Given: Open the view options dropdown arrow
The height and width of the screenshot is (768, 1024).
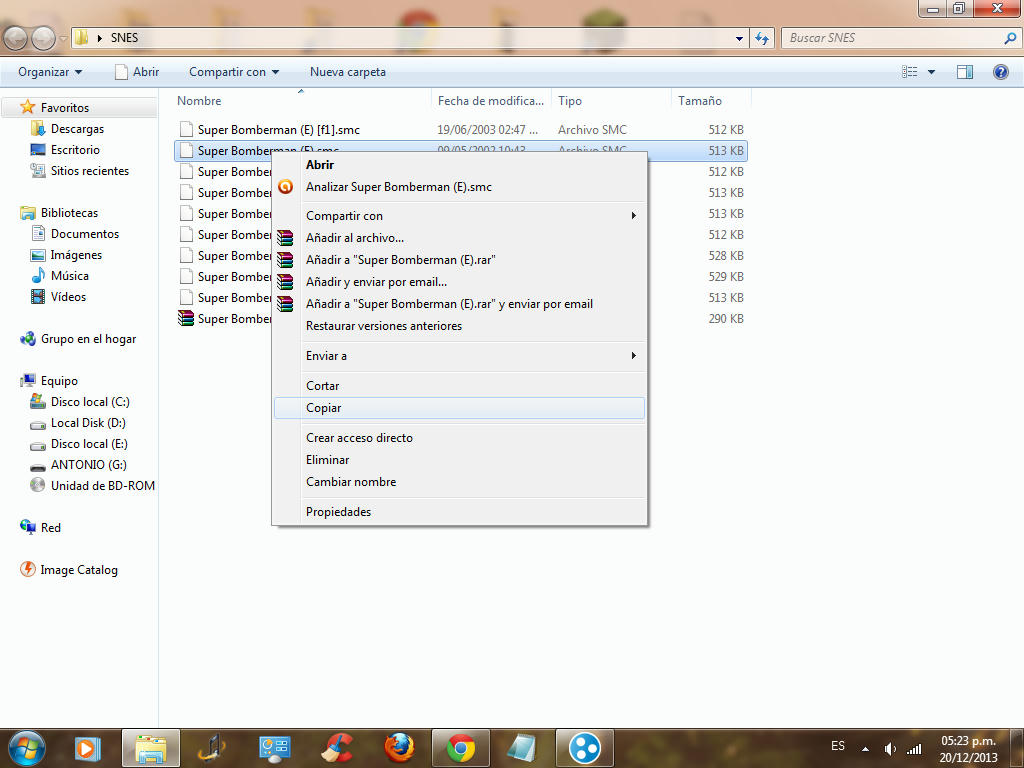Looking at the screenshot, I should pyautogui.click(x=932, y=72).
